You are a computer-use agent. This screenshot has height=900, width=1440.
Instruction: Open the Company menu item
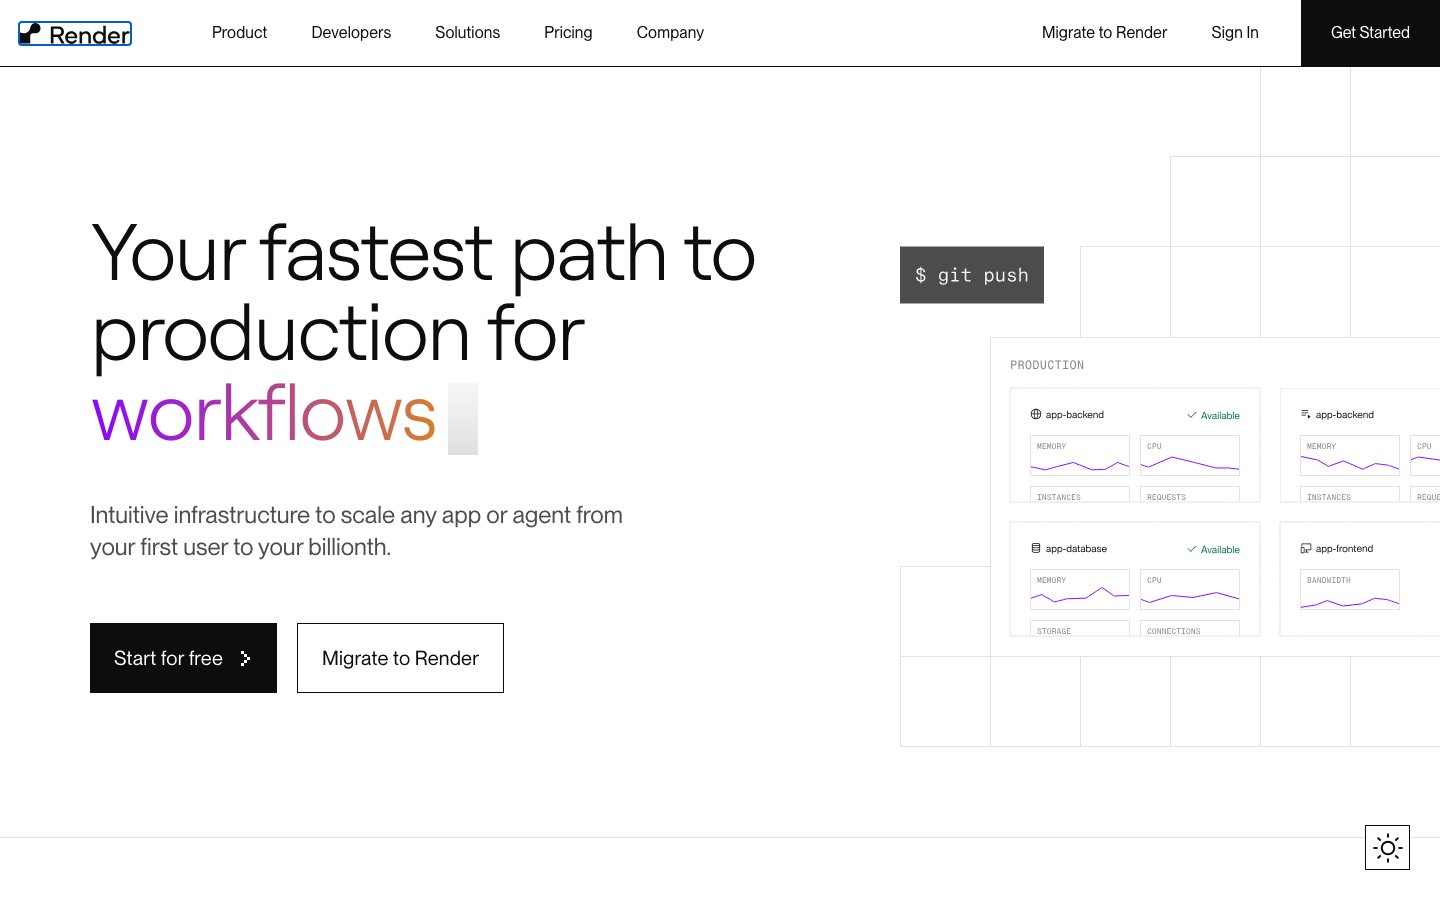click(x=670, y=33)
